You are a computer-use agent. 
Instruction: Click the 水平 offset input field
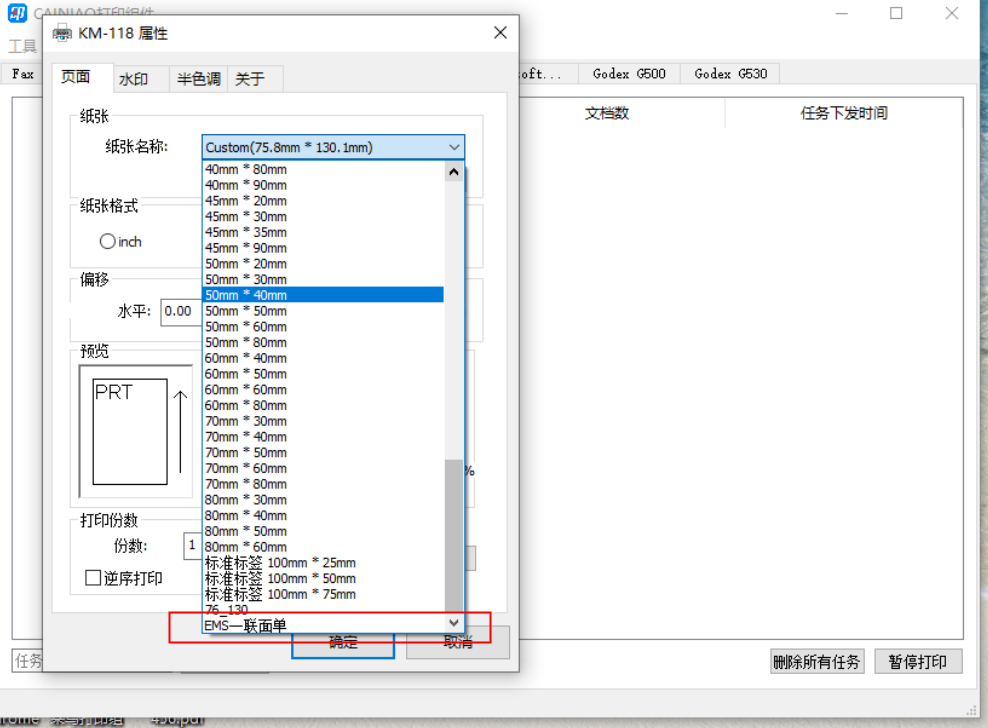(x=178, y=311)
